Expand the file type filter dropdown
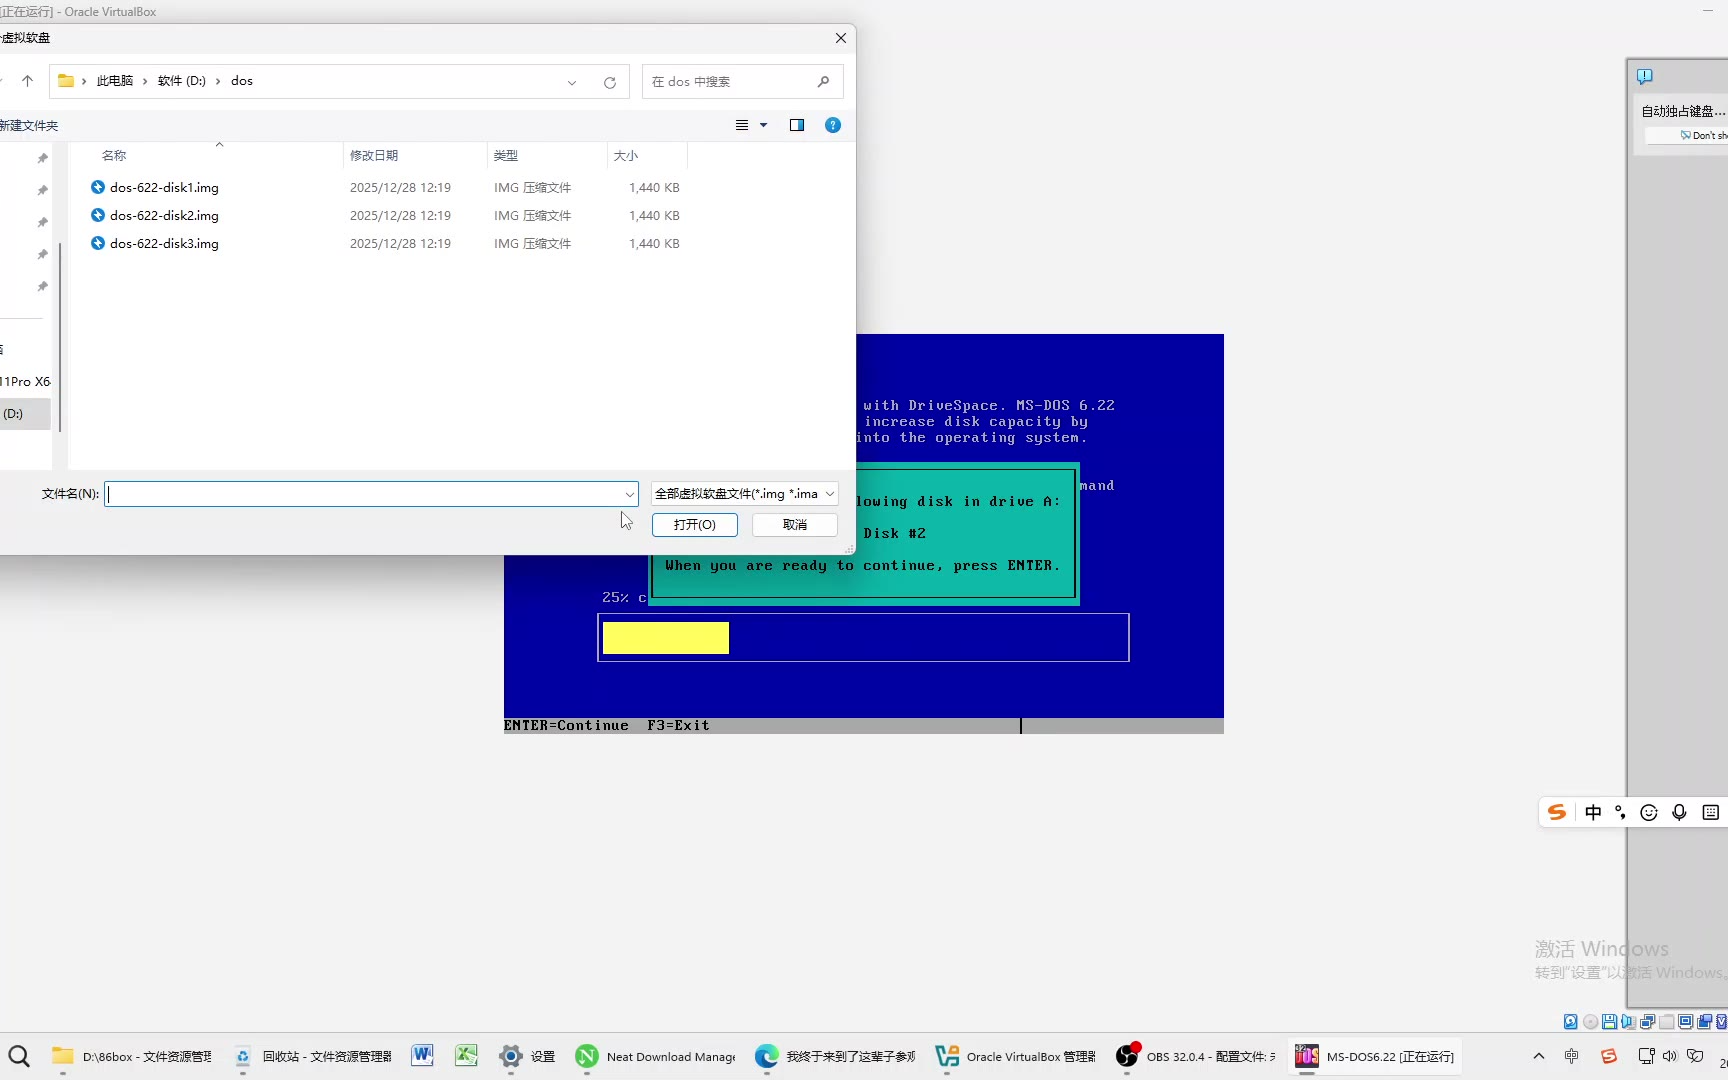The width and height of the screenshot is (1728, 1080). pos(829,494)
